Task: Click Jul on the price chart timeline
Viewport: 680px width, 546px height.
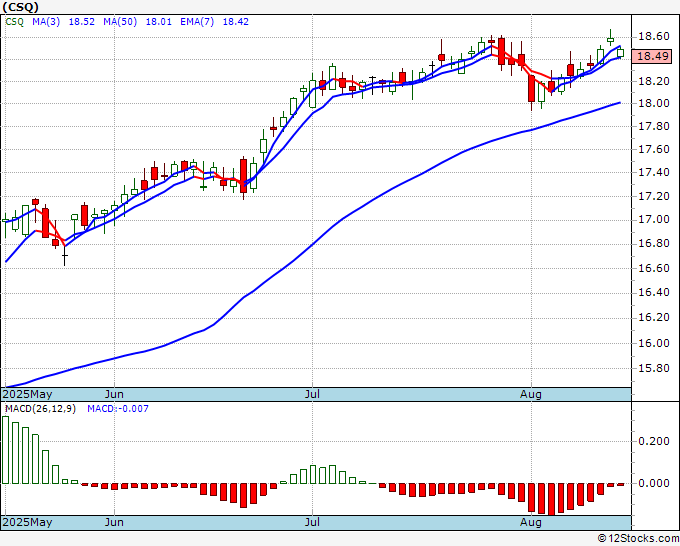Action: pyautogui.click(x=312, y=394)
